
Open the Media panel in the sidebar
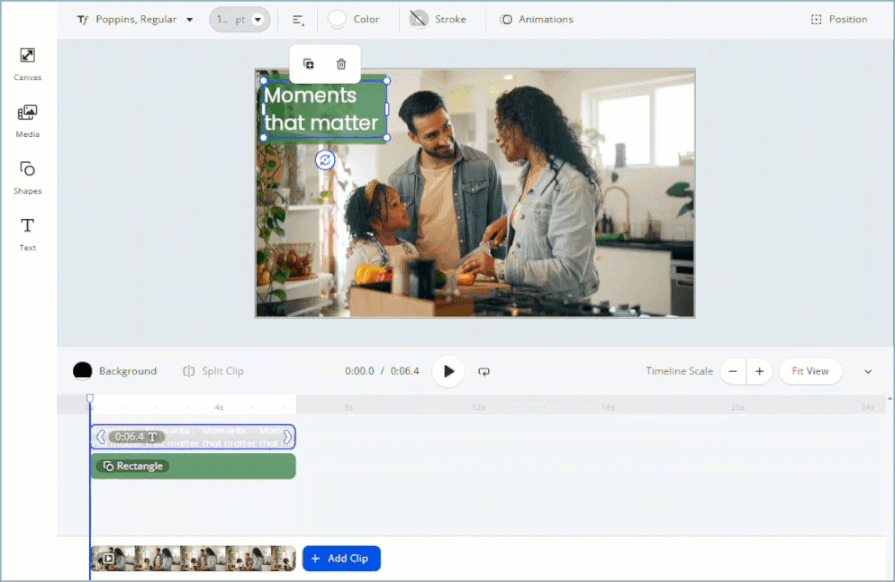tap(27, 120)
